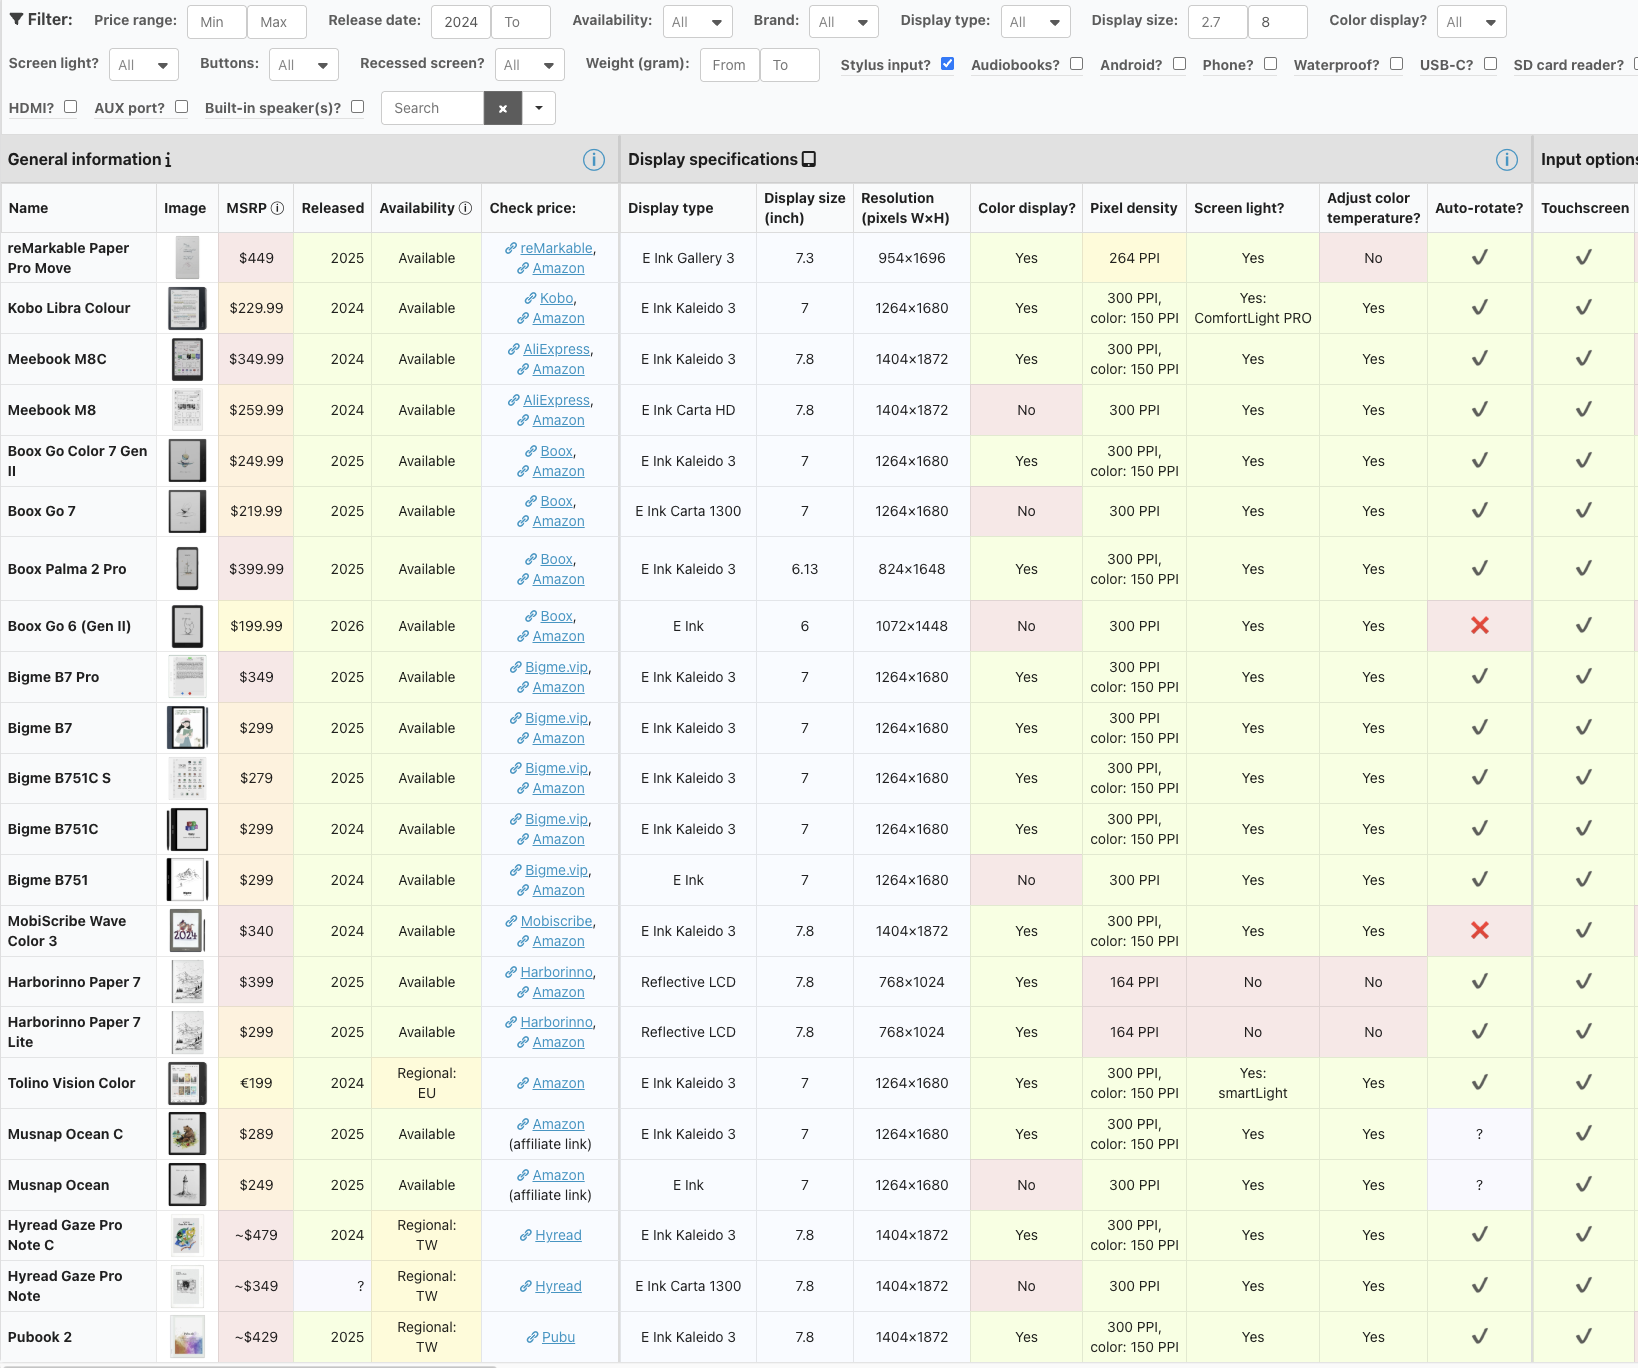Click the Display size maximum field showing 8
Screen dimensions: 1638x1368
(x=1278, y=22)
